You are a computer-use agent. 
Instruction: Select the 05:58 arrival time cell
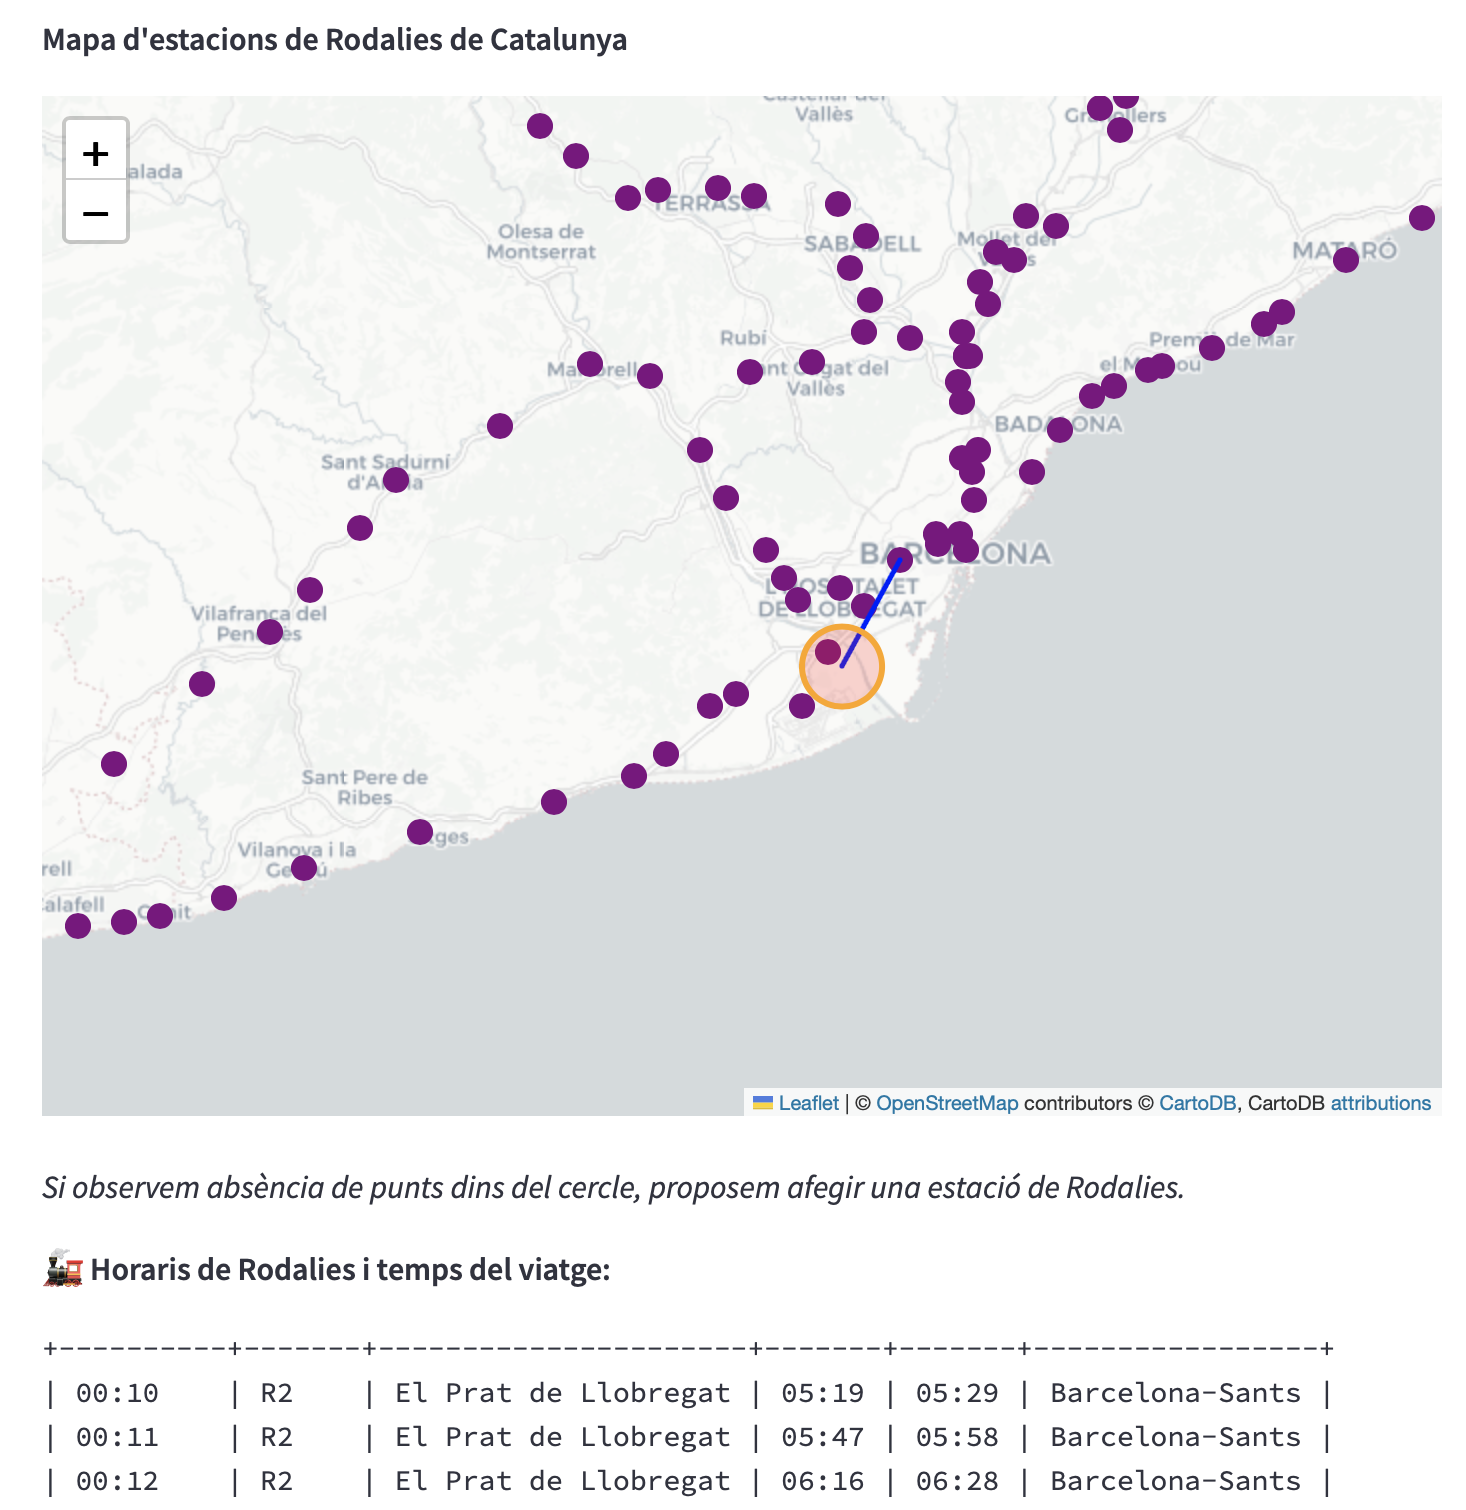pyautogui.click(x=957, y=1437)
